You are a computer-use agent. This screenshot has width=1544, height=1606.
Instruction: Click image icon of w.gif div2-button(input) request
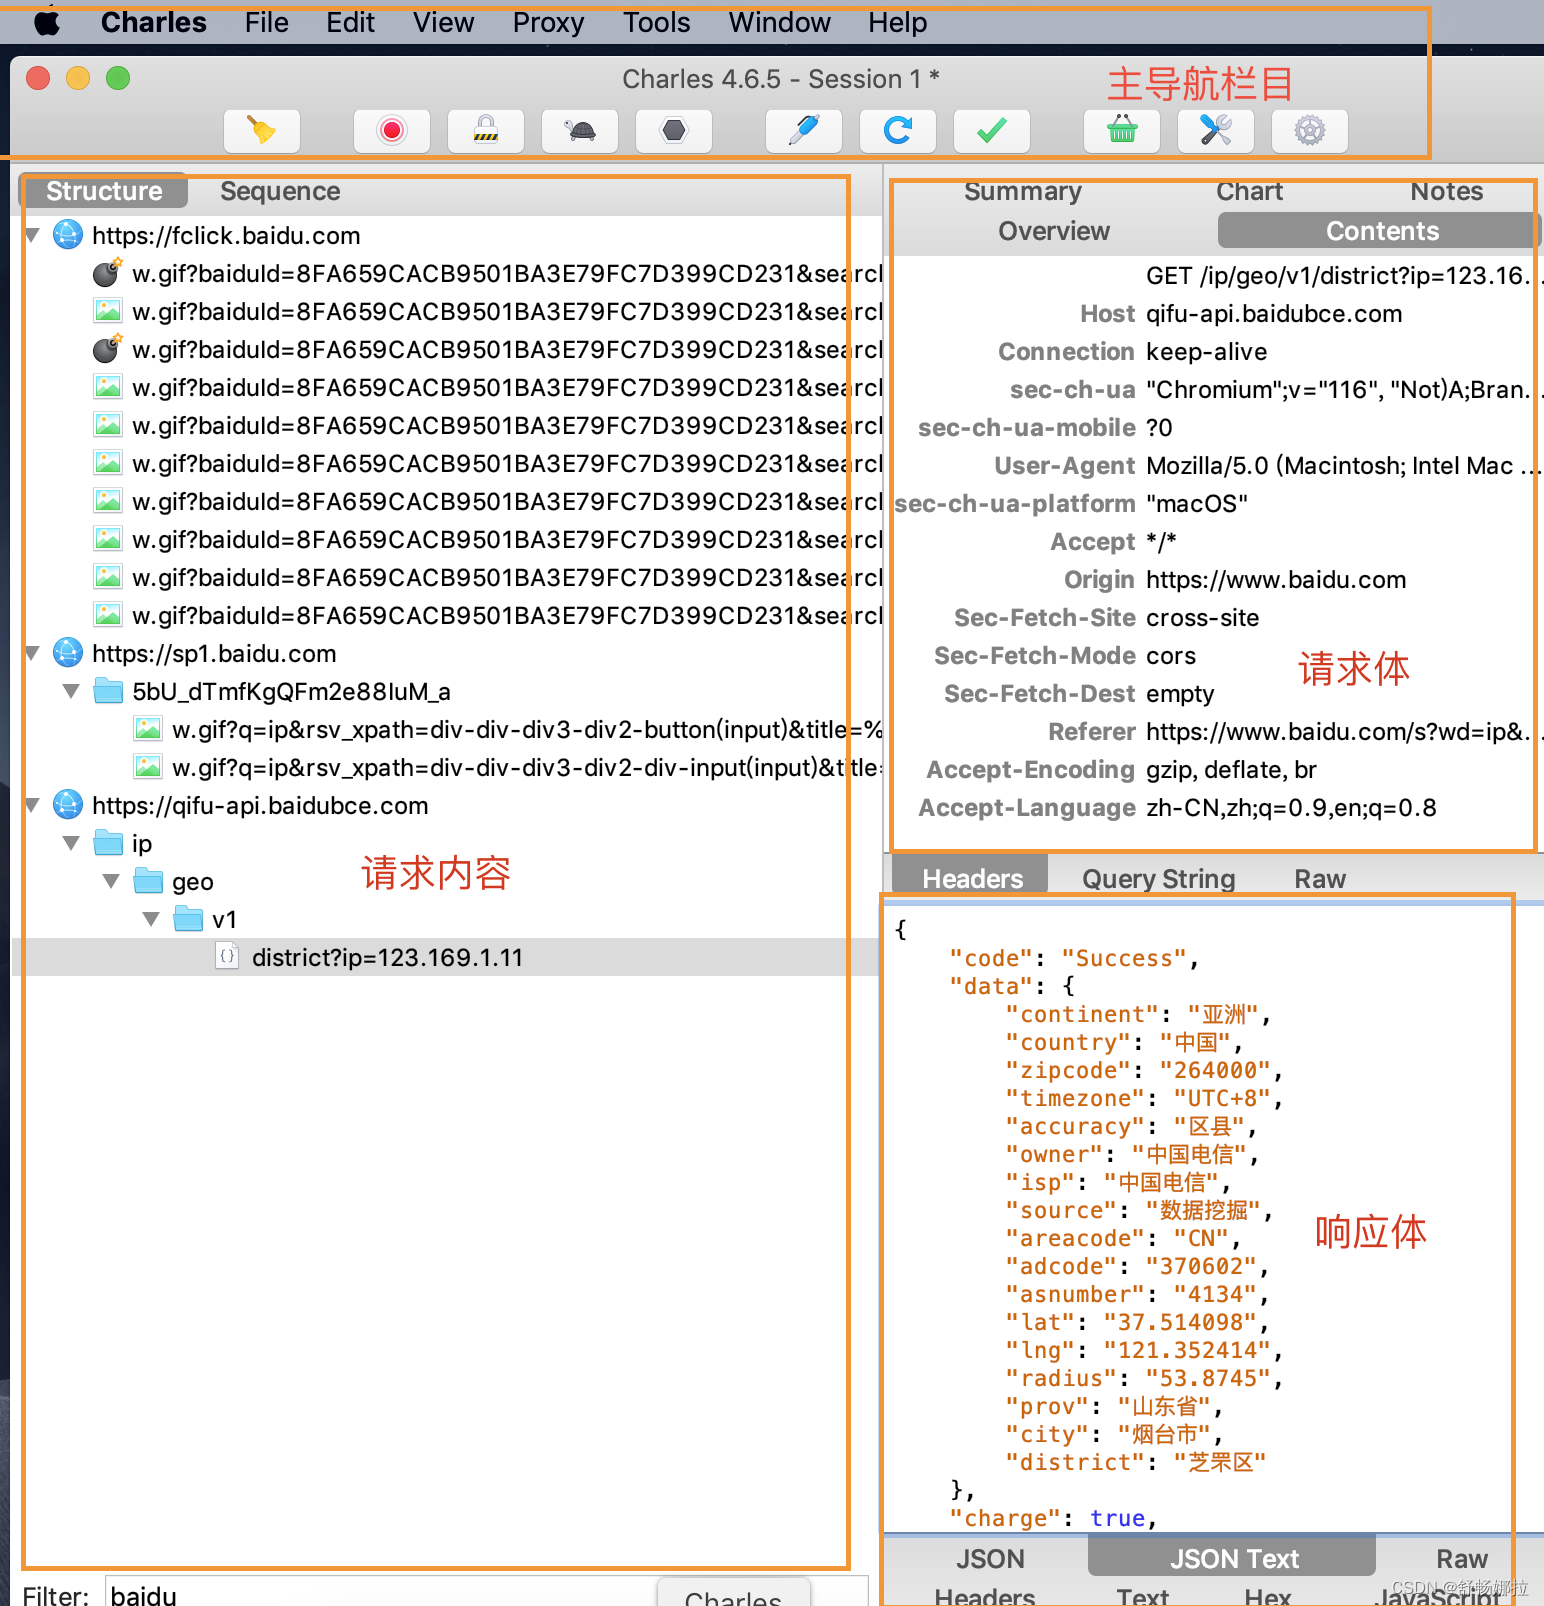tap(148, 729)
